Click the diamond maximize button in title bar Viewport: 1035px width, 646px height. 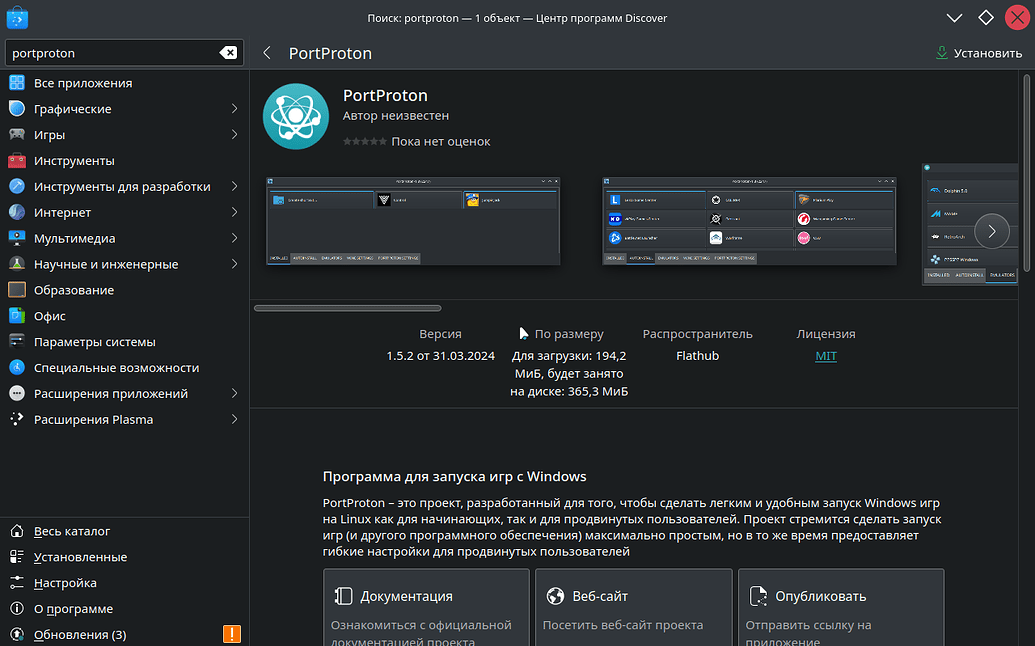(985, 18)
